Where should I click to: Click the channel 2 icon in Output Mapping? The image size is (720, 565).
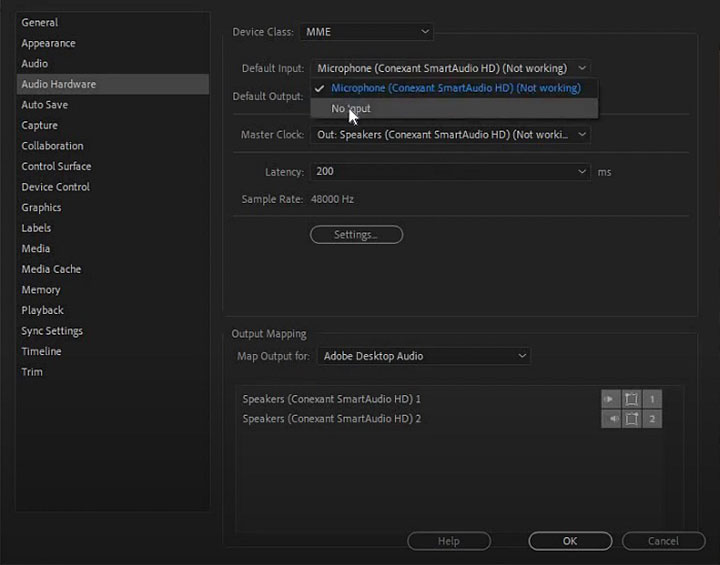[652, 419]
